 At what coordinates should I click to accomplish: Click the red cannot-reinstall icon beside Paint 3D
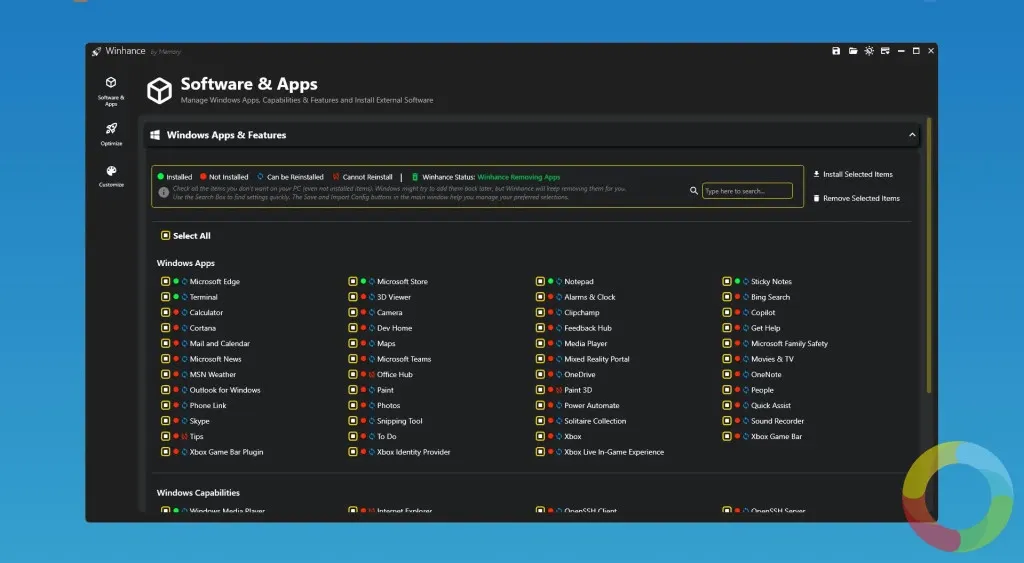coord(559,390)
